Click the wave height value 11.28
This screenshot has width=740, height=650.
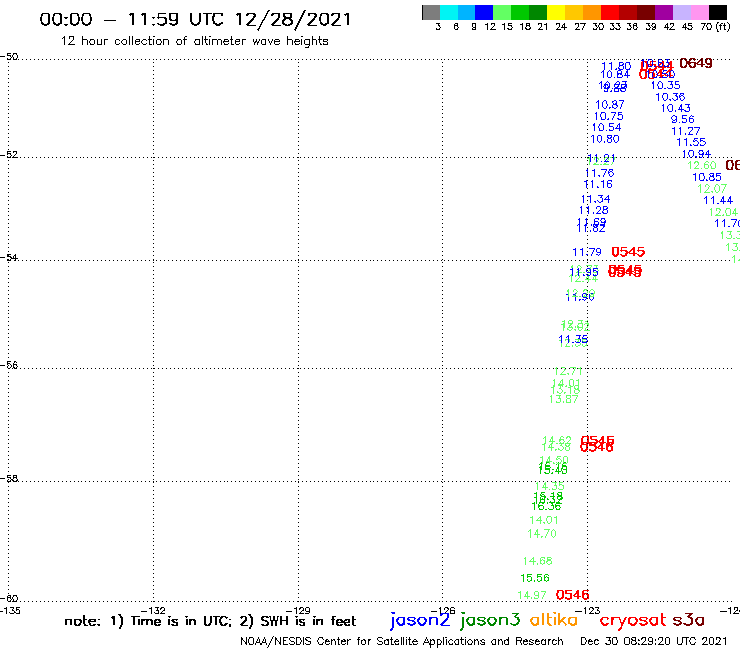594,211
